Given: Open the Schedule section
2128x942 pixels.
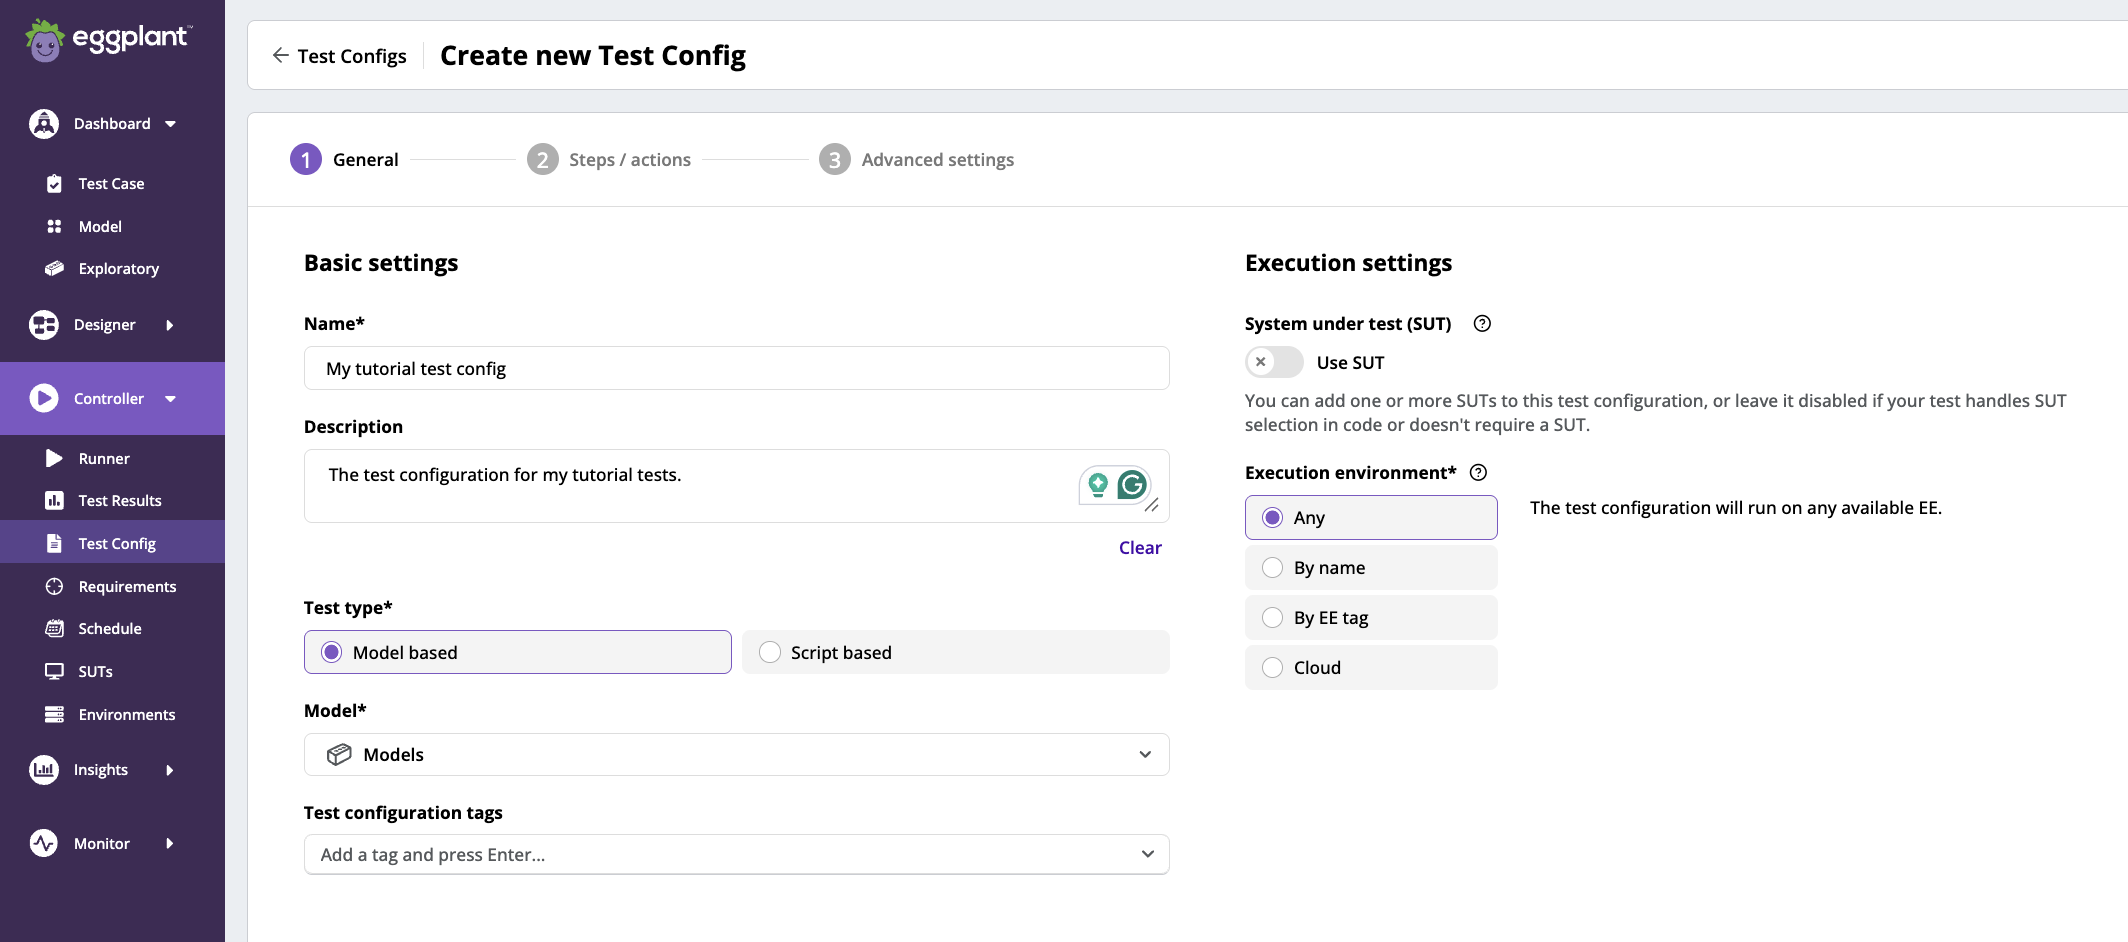Looking at the screenshot, I should click(109, 628).
